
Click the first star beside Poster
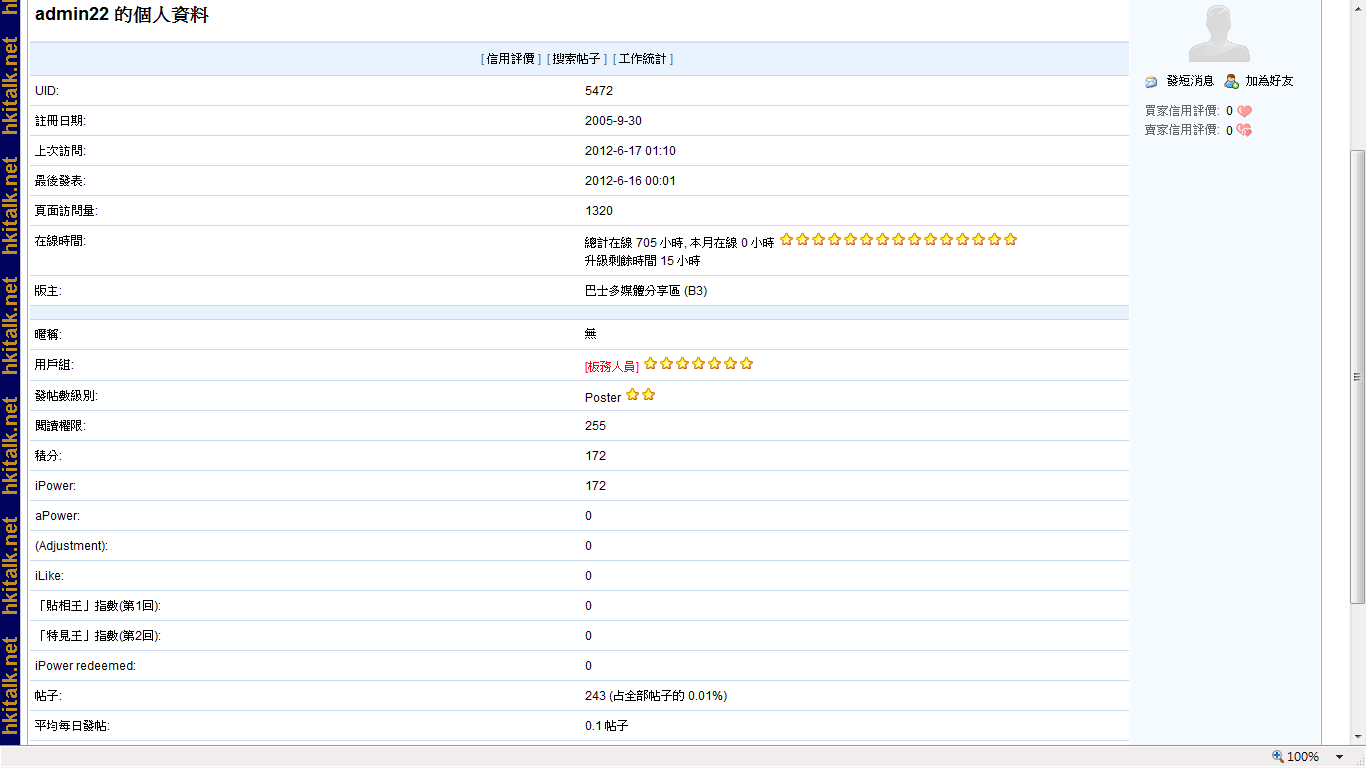pyautogui.click(x=632, y=394)
